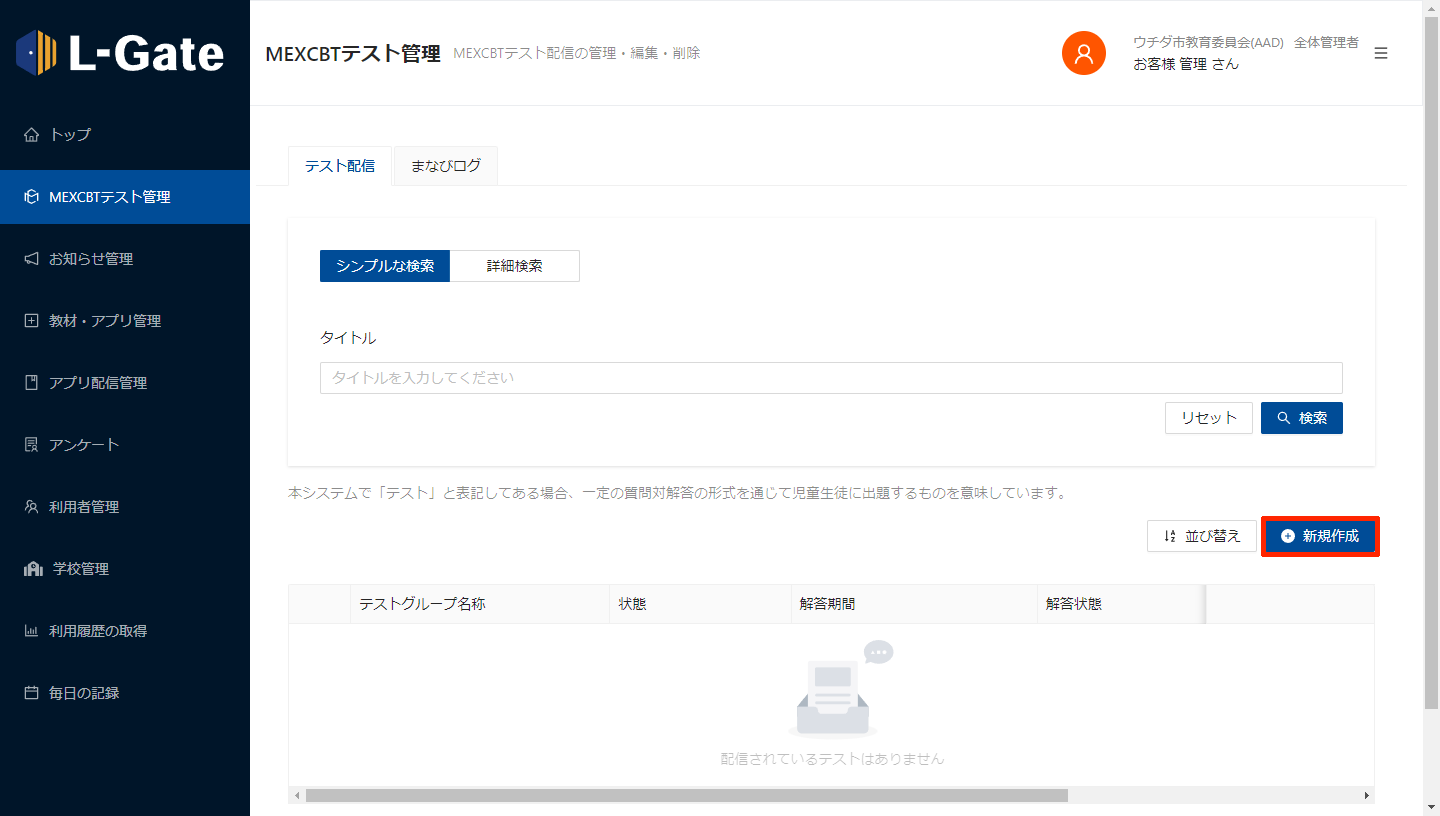This screenshot has height=816, width=1440.
Task: Click the 利用履歴の取得 chart icon
Action: tap(31, 631)
